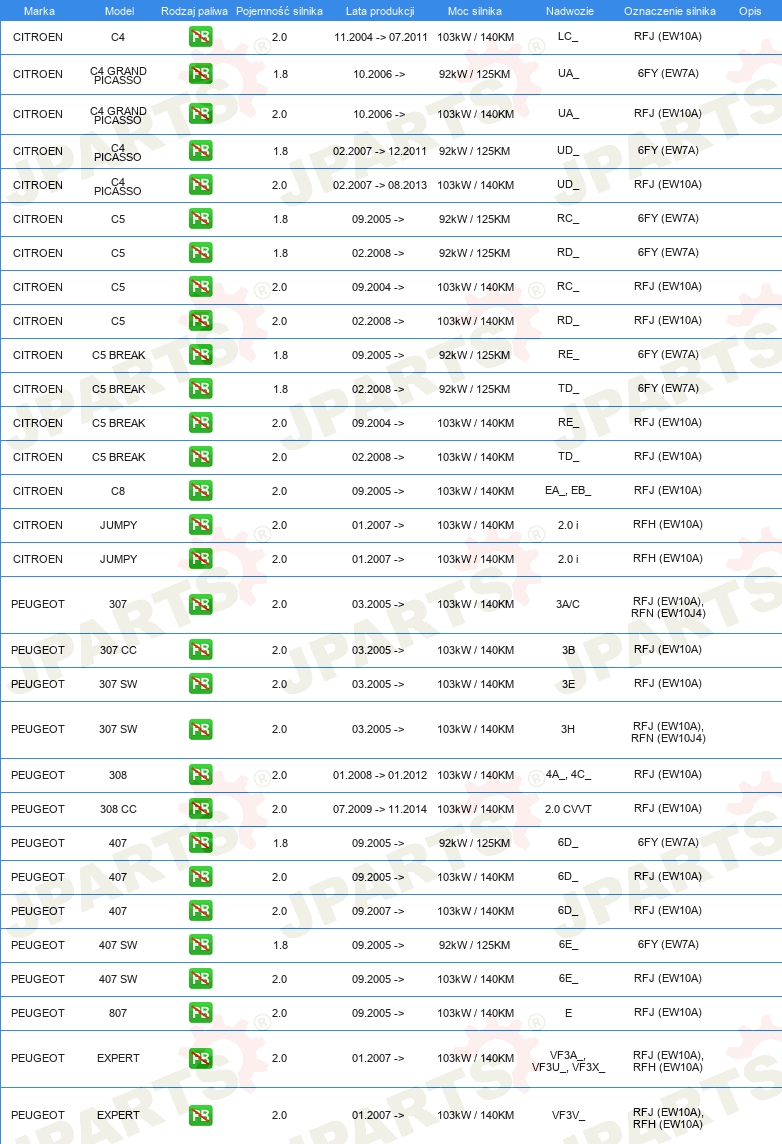Select the '09.2007 ->' production years cell
782x1144 pixels.
pyautogui.click(x=378, y=911)
